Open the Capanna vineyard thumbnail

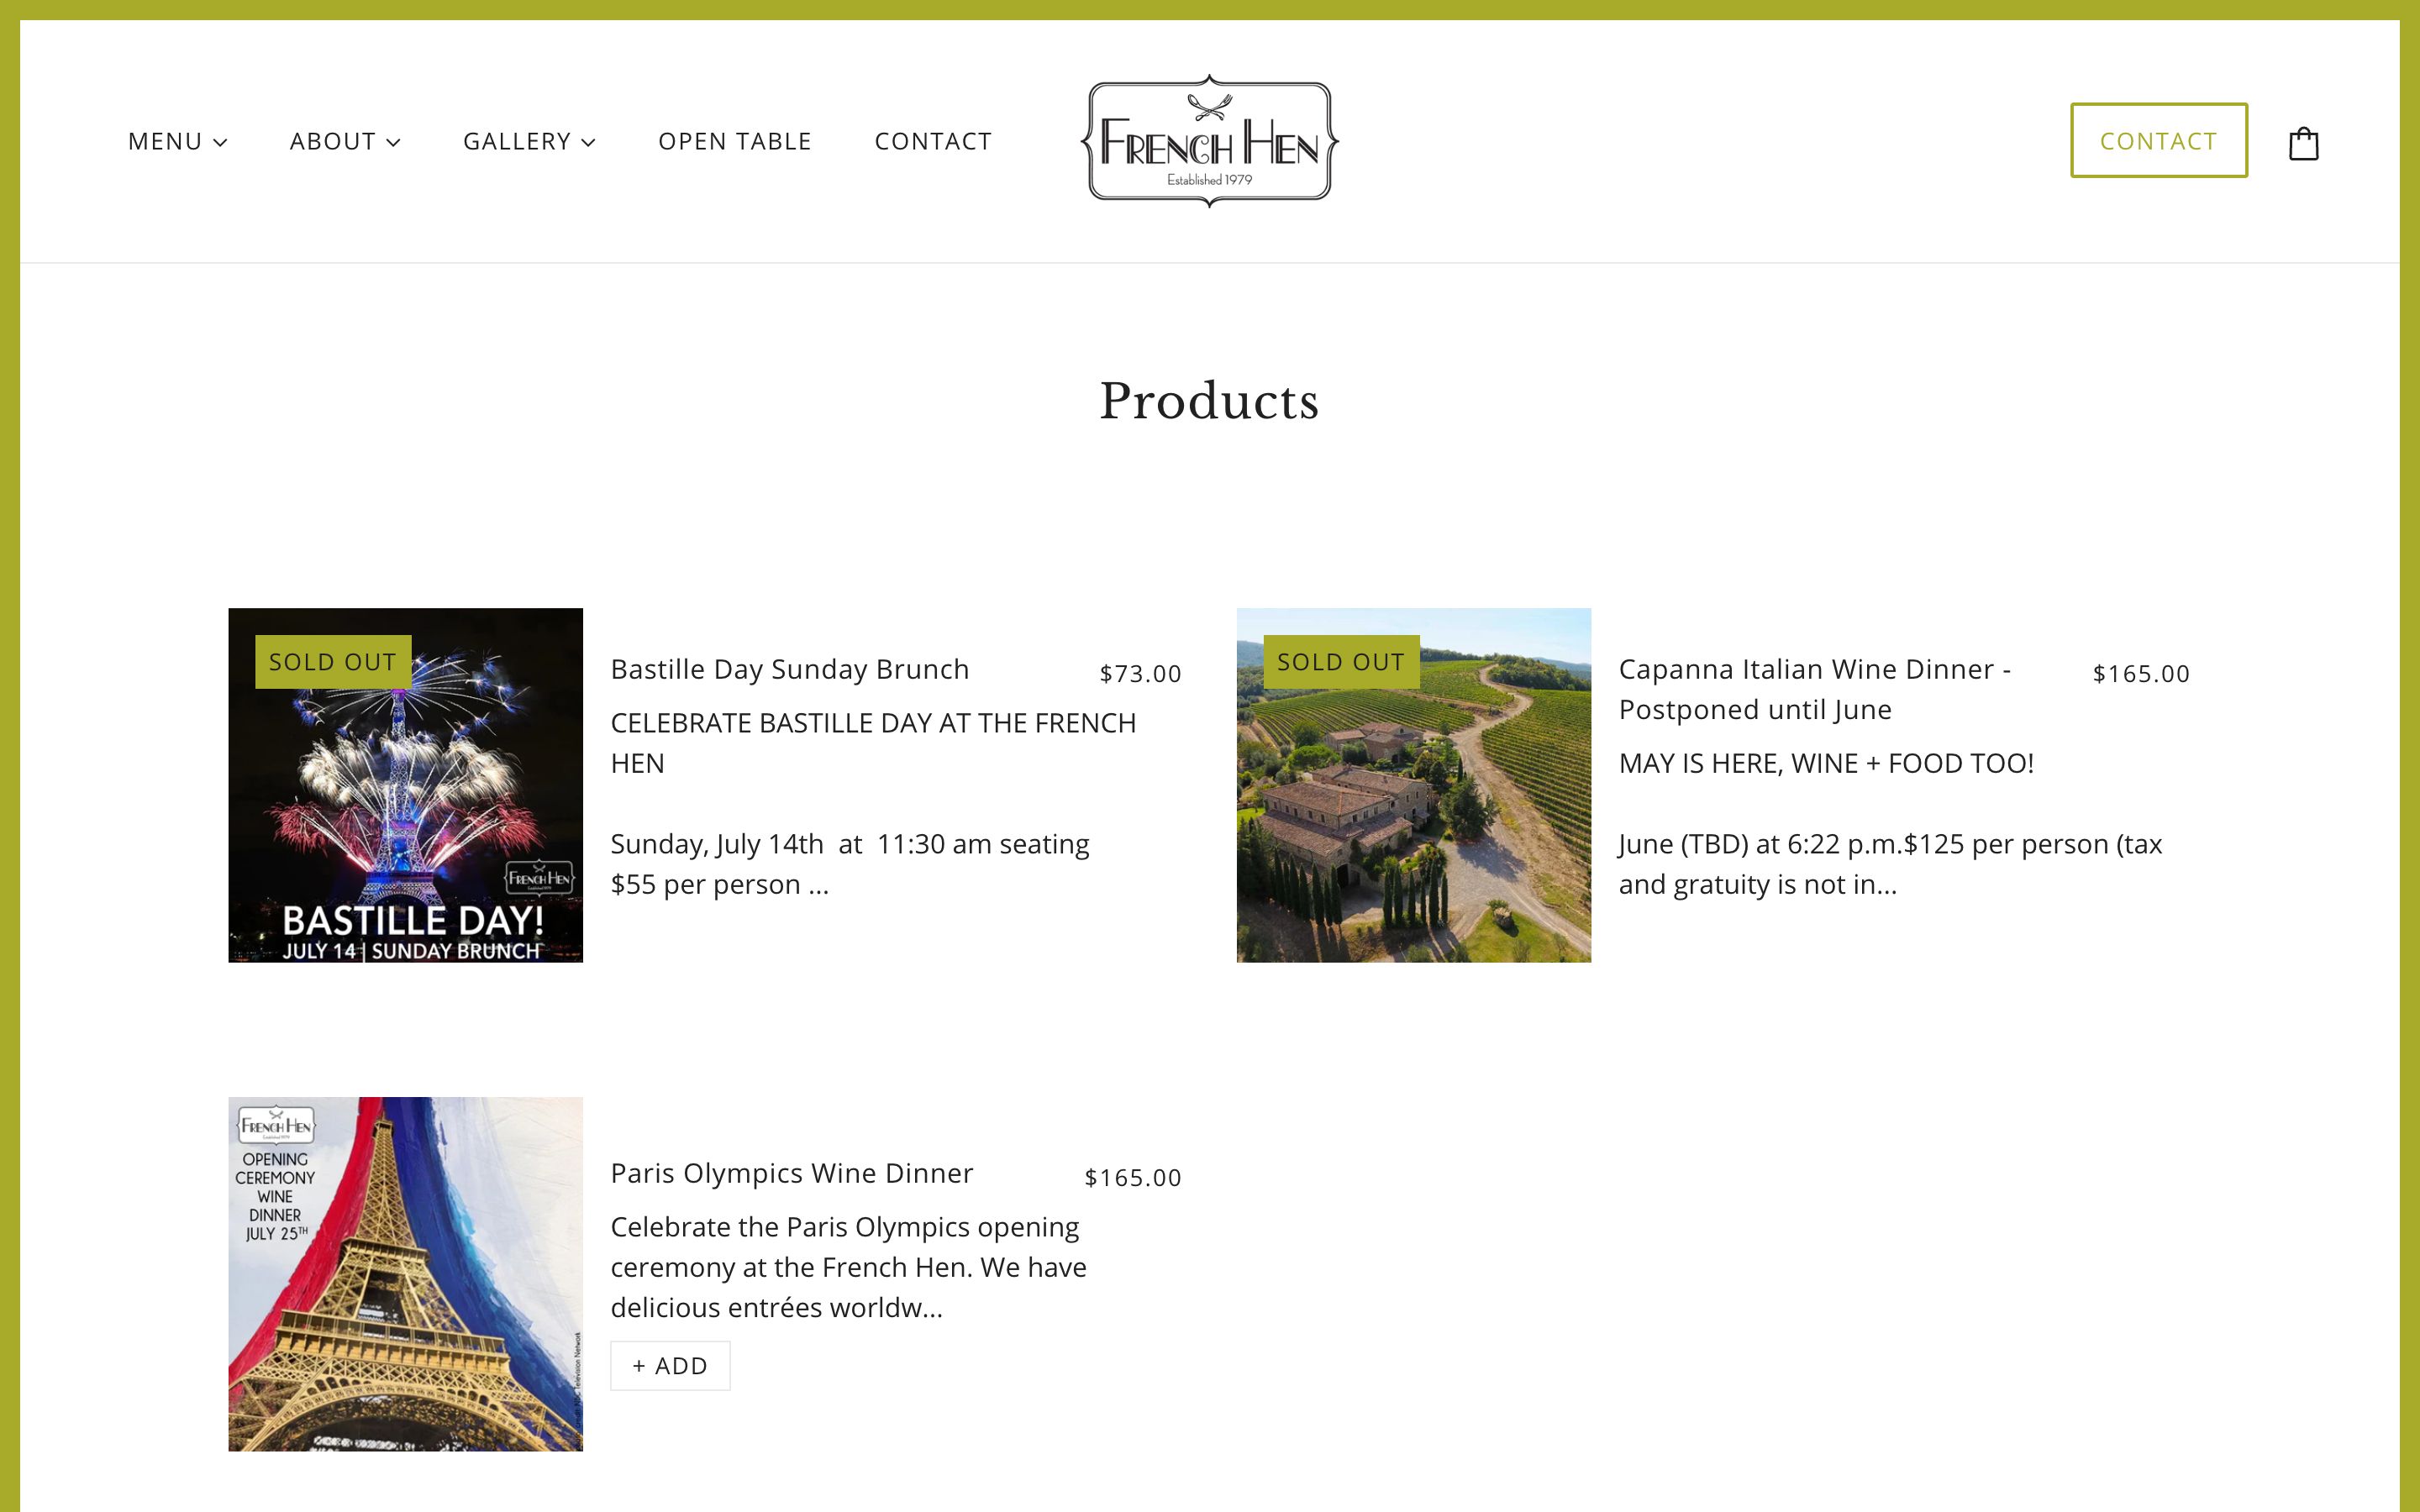[1413, 785]
